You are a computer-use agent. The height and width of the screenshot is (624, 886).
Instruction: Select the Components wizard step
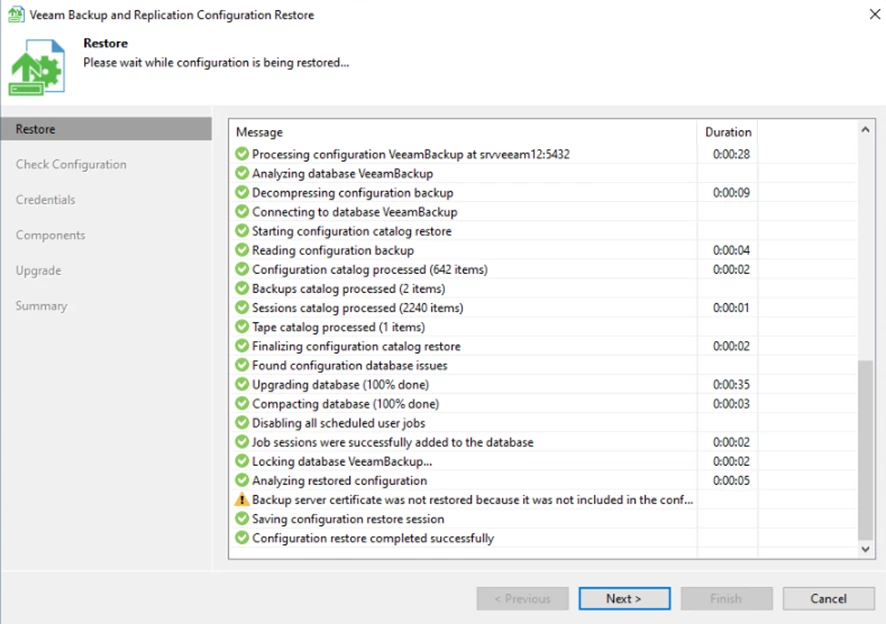coord(50,235)
